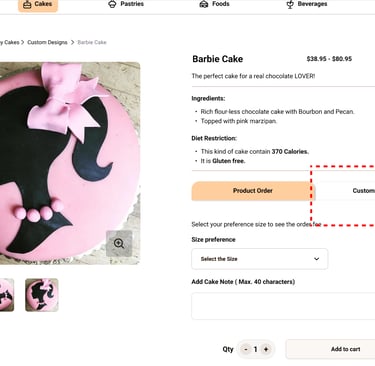The width and height of the screenshot is (375, 366).
Task: Click the Cakes breadcrumb link
Action: [x=9, y=42]
